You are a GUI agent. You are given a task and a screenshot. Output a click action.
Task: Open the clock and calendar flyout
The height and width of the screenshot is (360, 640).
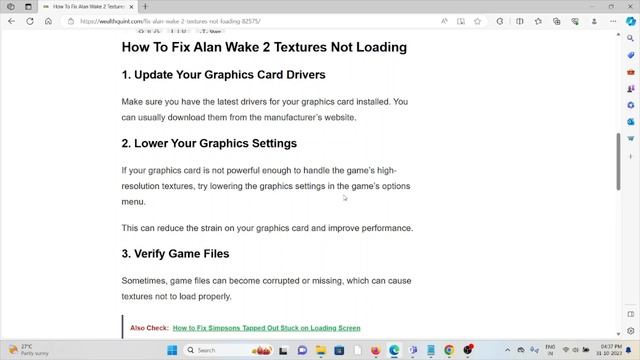tap(609, 350)
